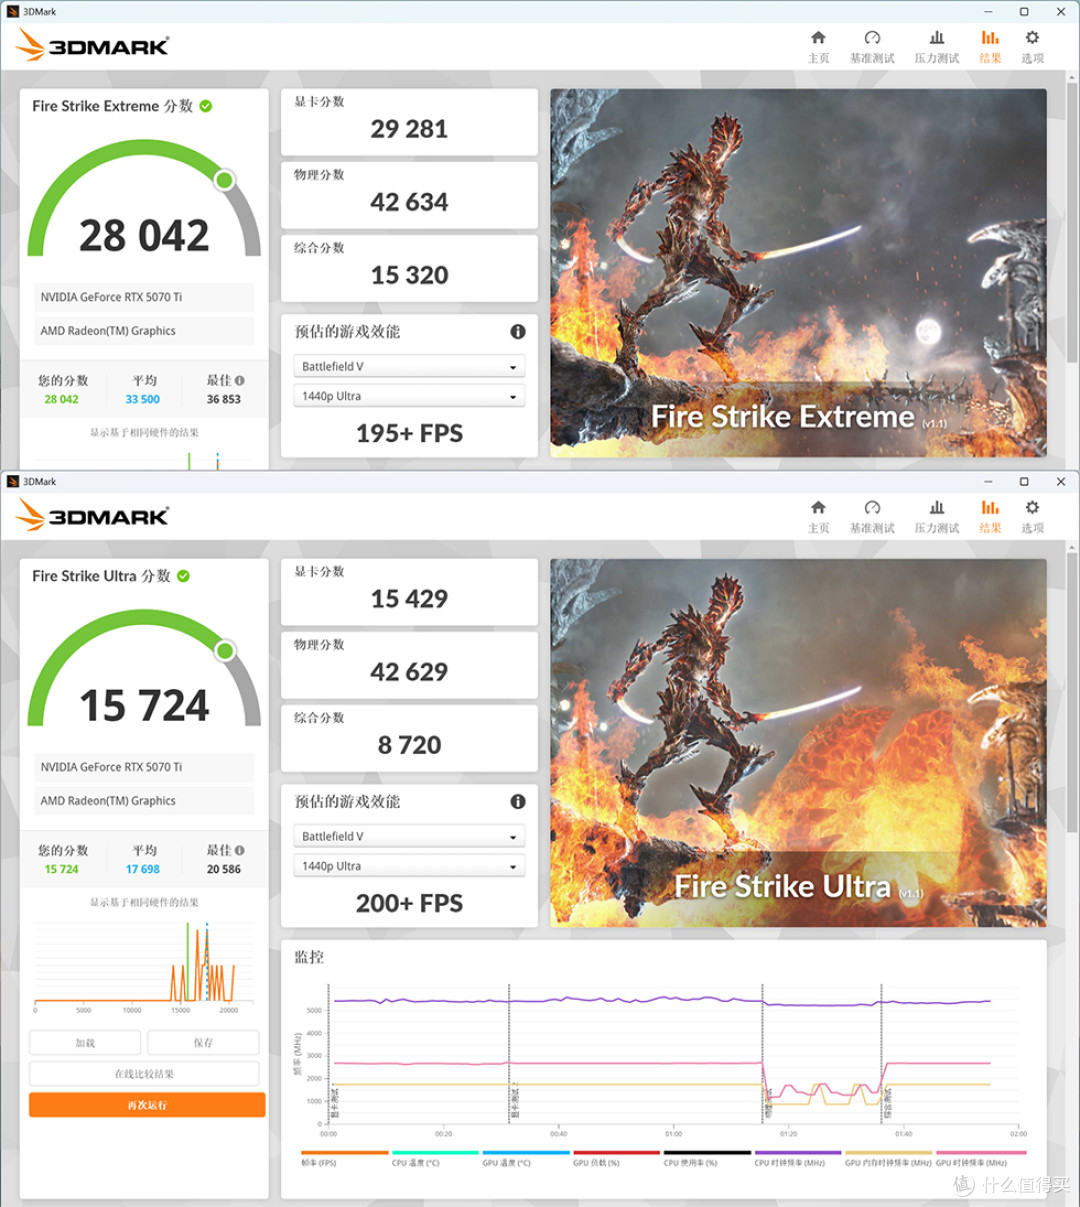The width and height of the screenshot is (1080, 1207).
Task: Click NVIDIA GeForce RTX 5070 Ti in the Extreme window
Action: (144, 297)
